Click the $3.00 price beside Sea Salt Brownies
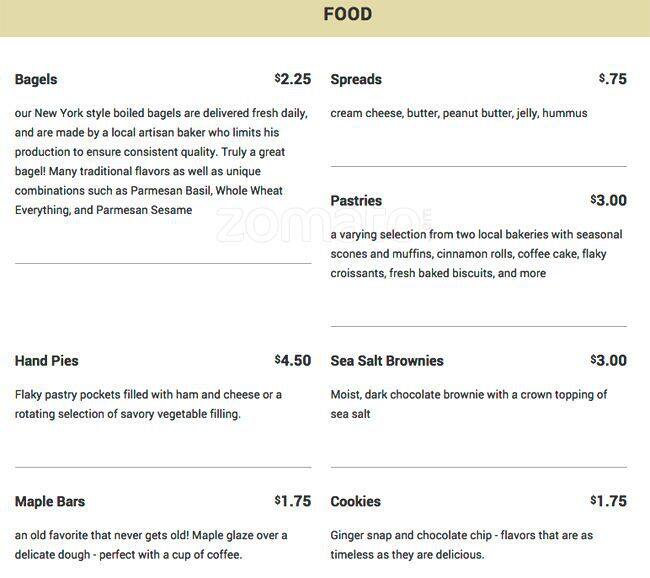650x578 pixels. [609, 360]
